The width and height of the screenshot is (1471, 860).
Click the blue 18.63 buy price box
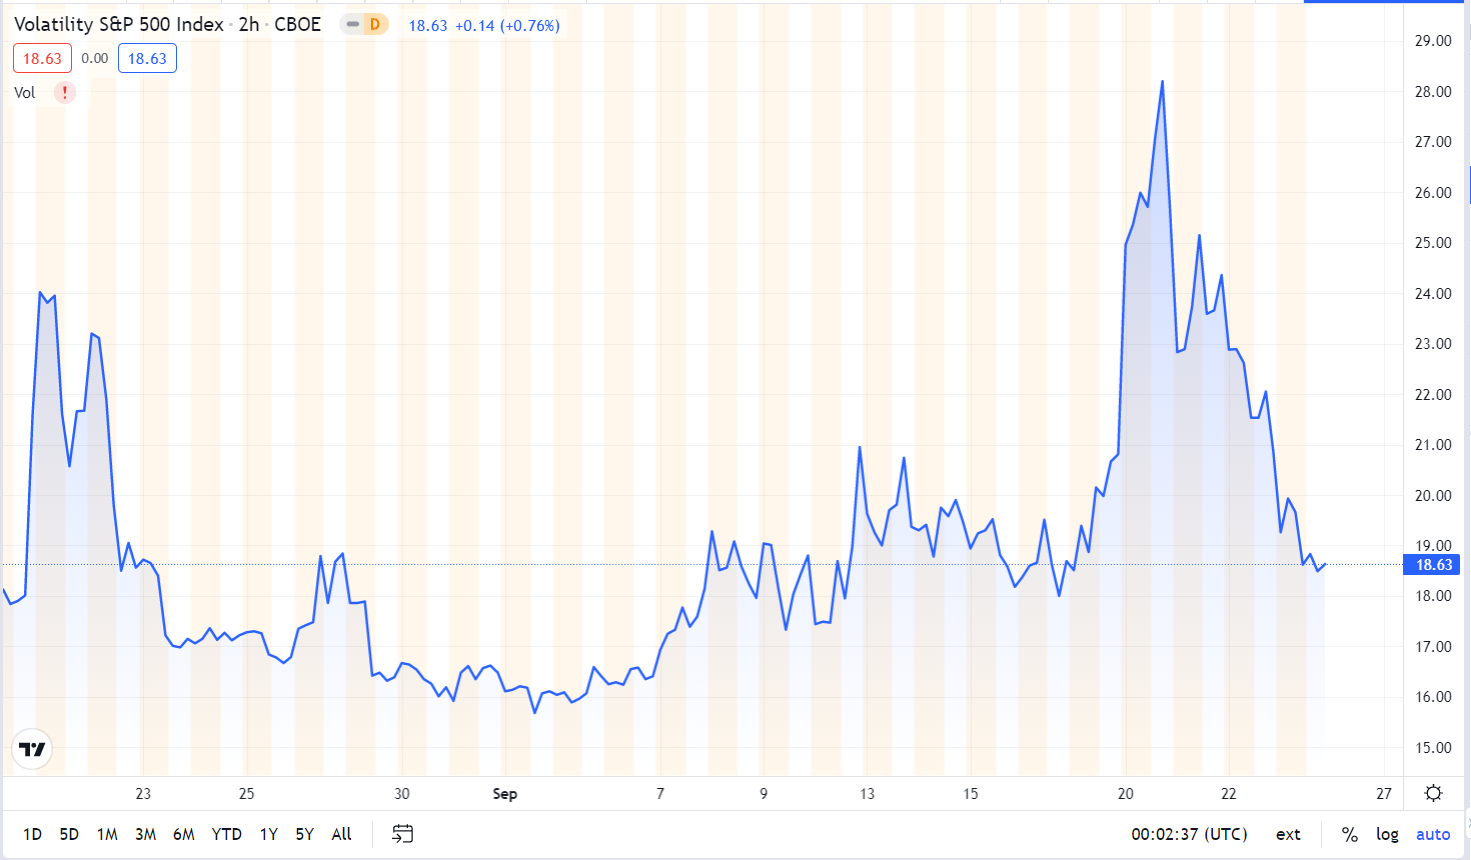point(147,58)
